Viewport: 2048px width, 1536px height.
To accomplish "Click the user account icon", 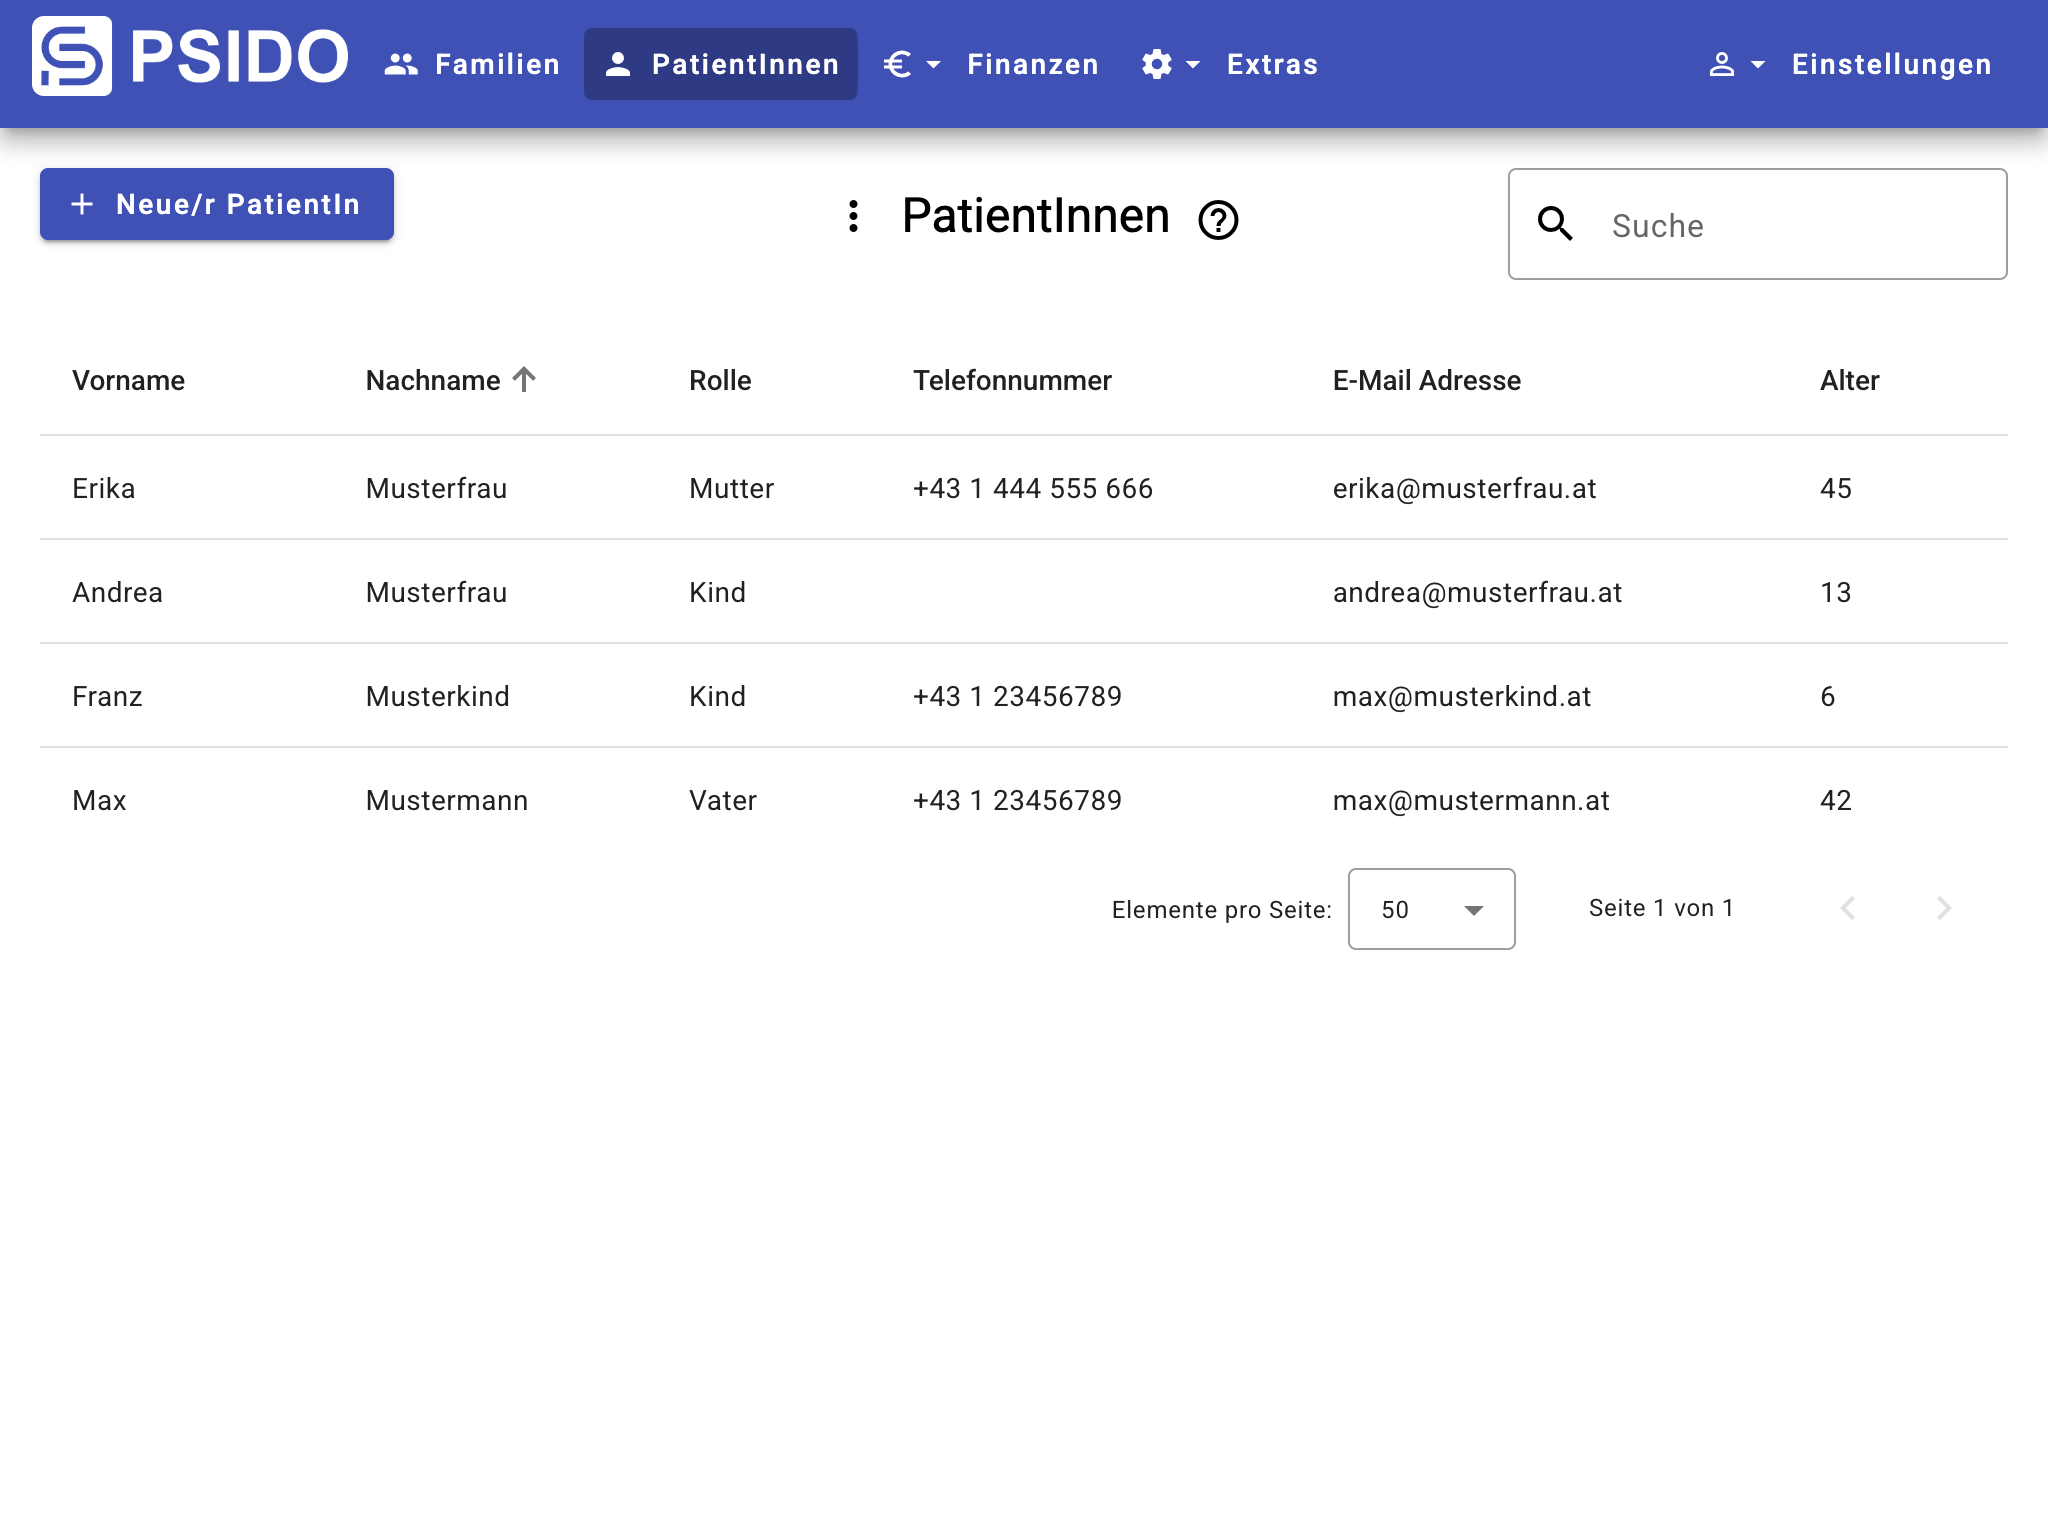I will pos(1722,64).
